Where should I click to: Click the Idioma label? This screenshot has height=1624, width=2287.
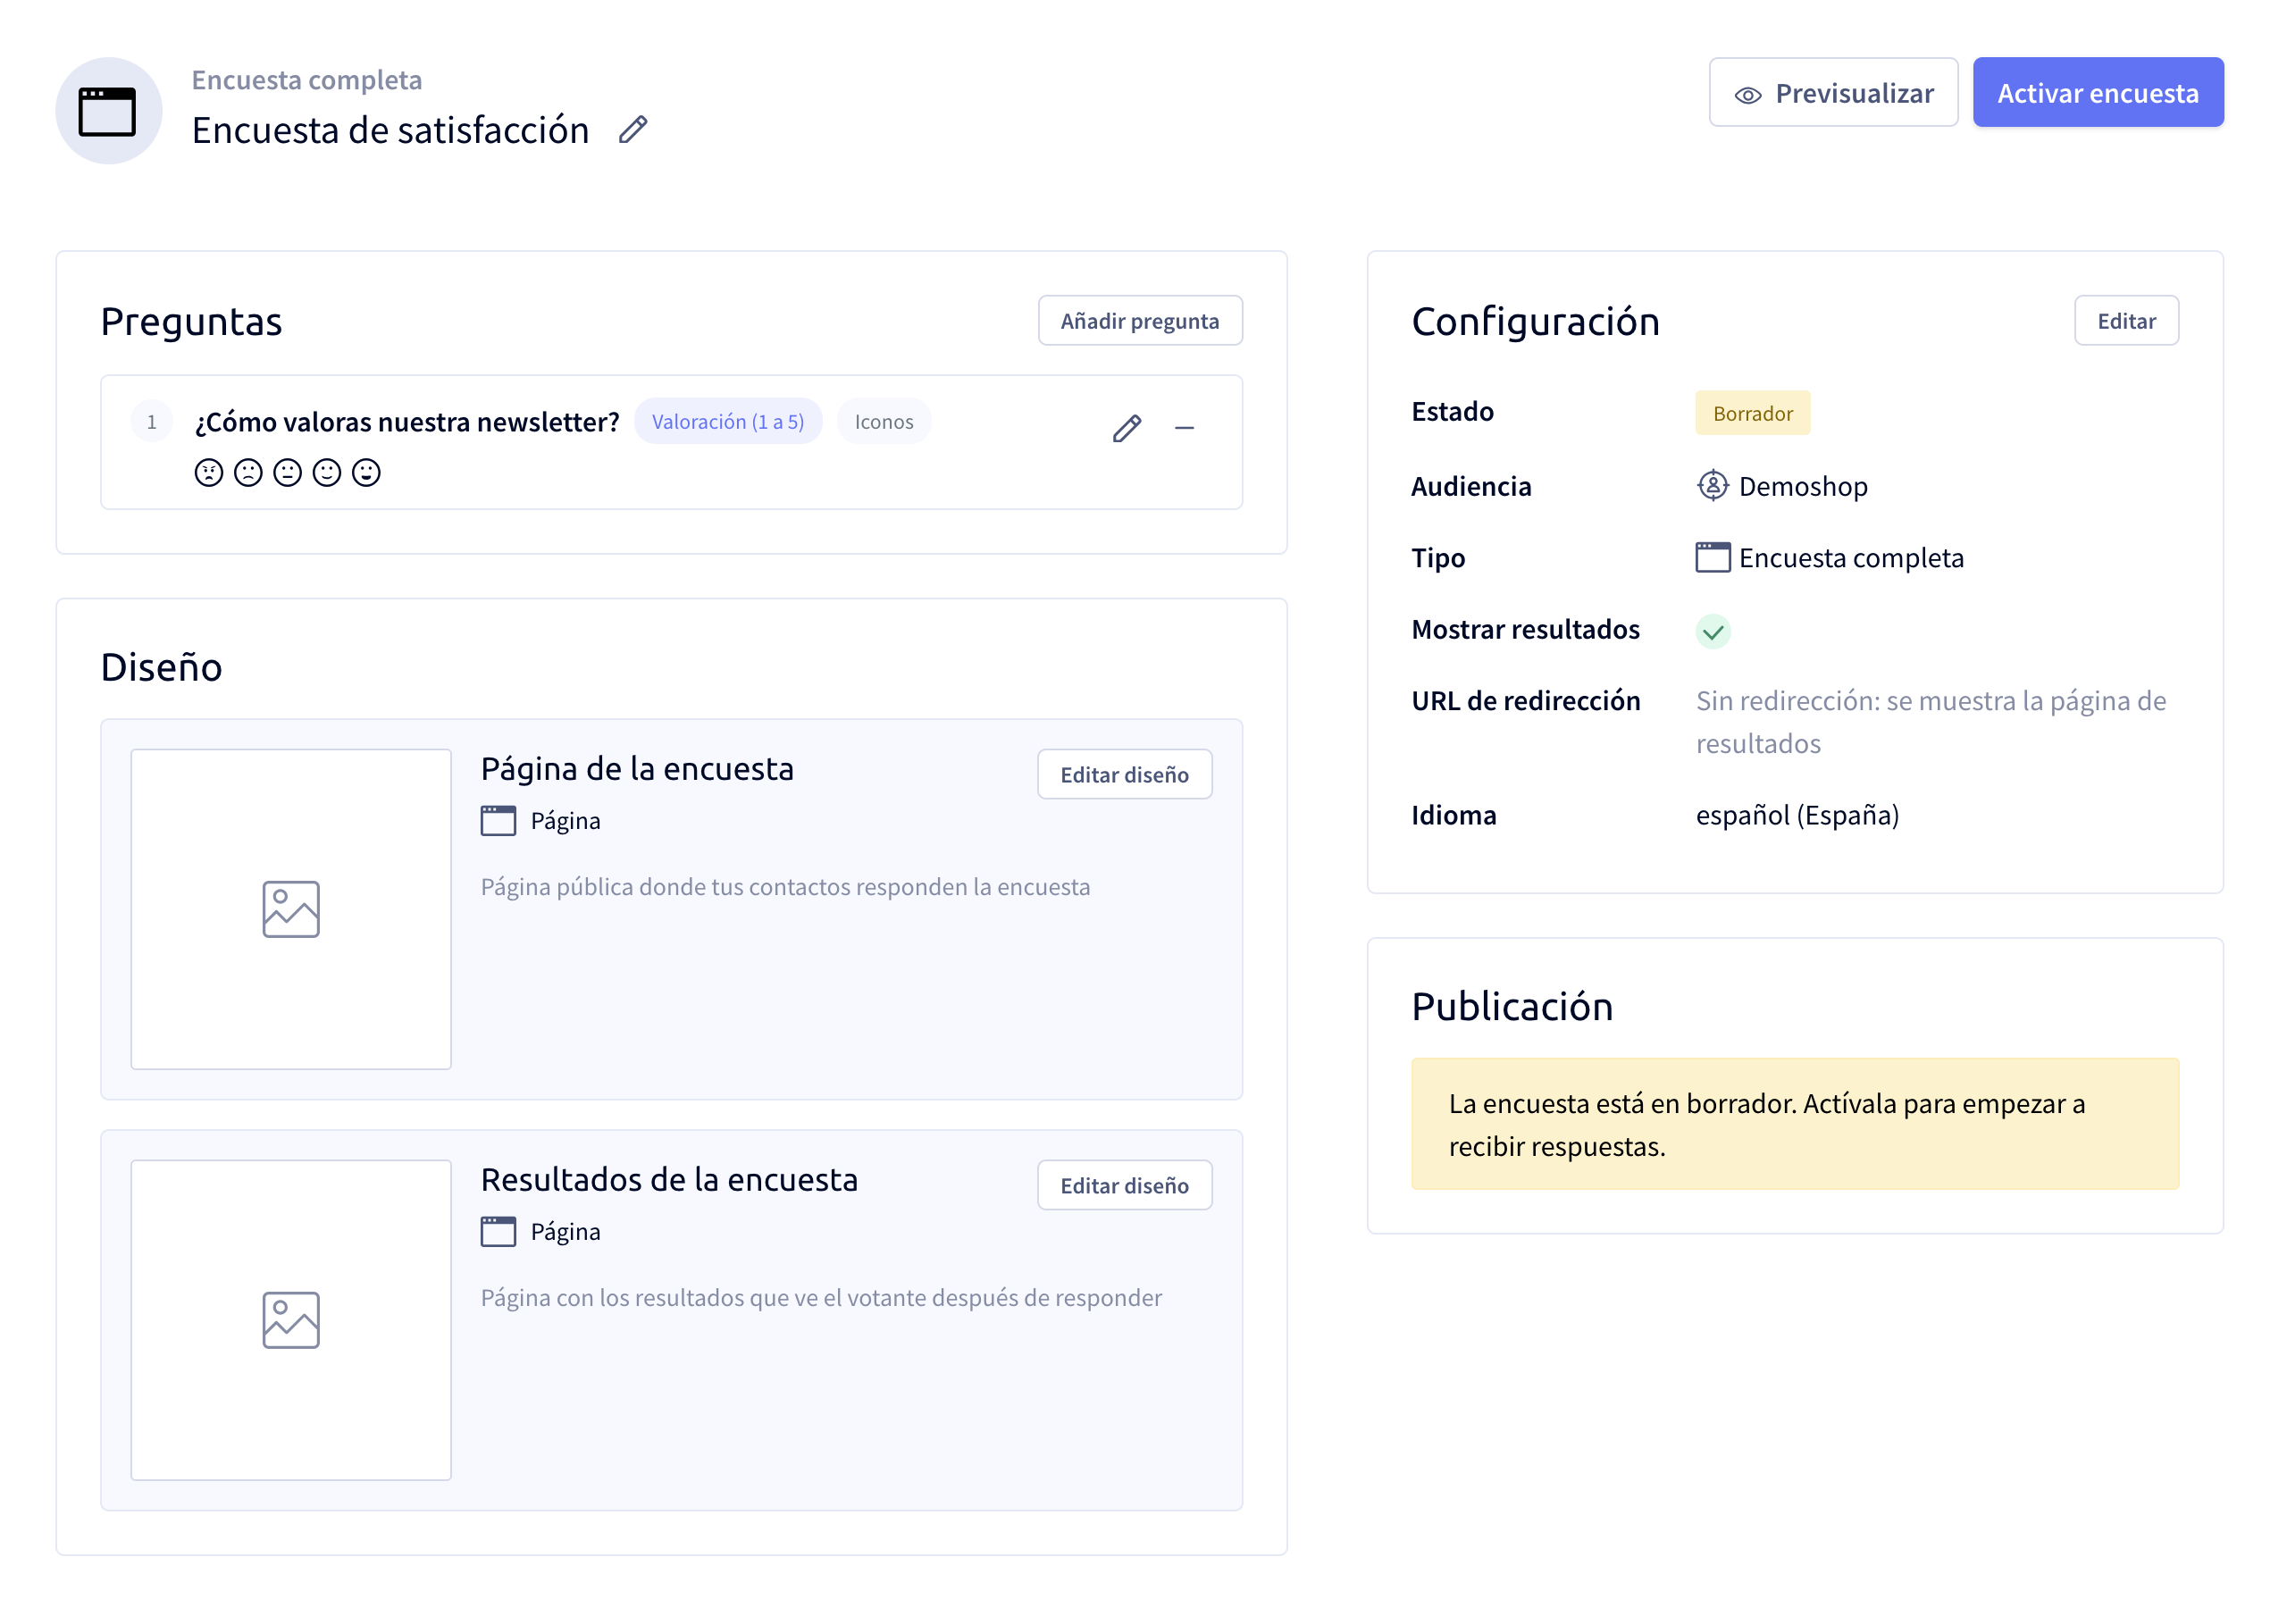click(1454, 815)
